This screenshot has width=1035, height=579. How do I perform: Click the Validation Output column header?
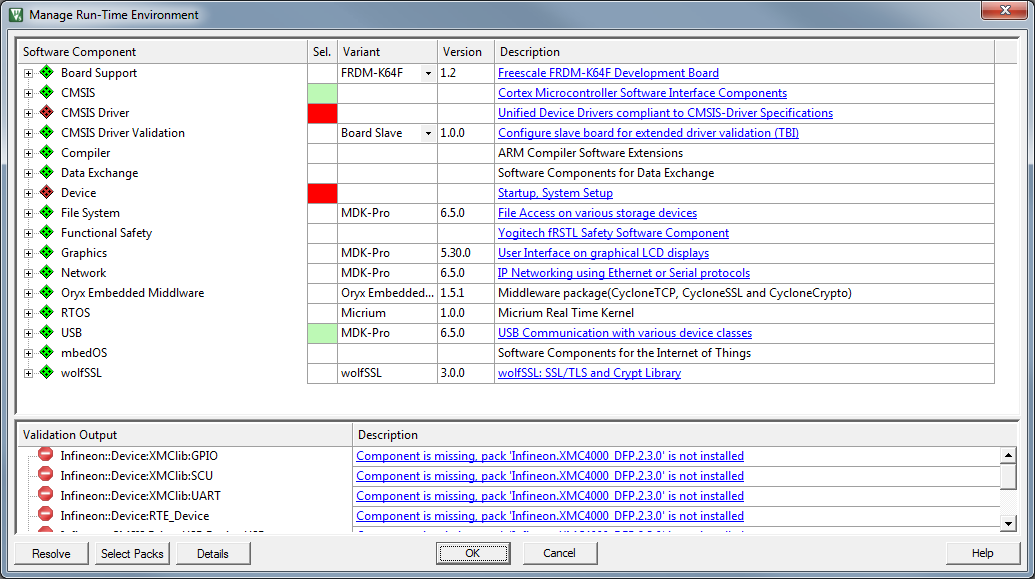pos(185,435)
